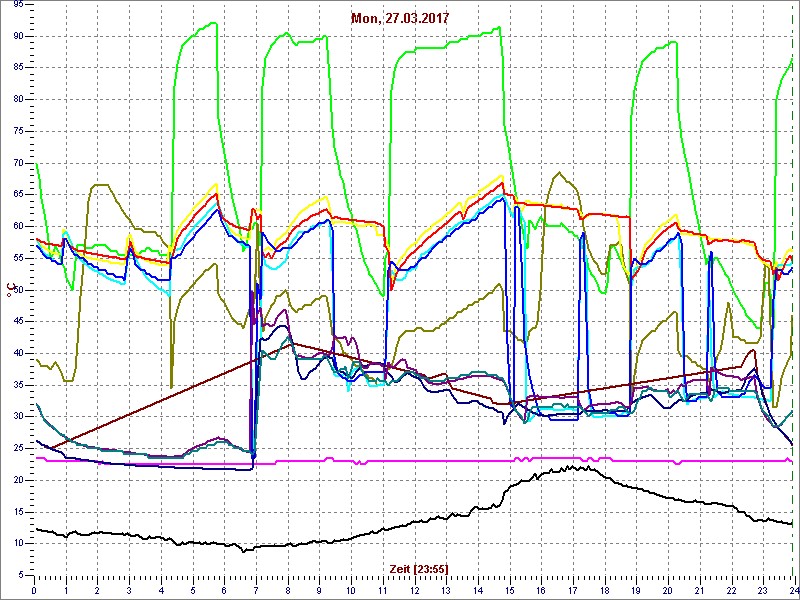Click the hour label '9' on the time axis
This screenshot has height=600, width=800.
coord(319,588)
